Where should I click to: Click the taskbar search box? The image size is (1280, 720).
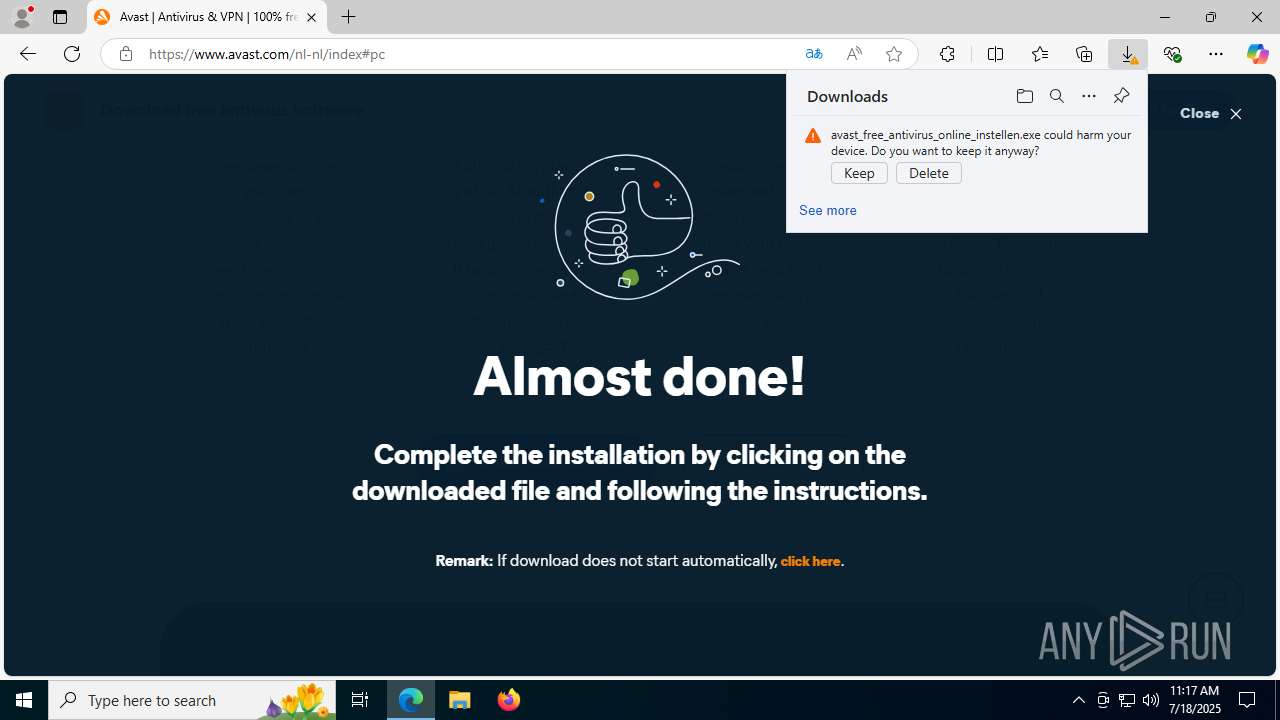192,700
